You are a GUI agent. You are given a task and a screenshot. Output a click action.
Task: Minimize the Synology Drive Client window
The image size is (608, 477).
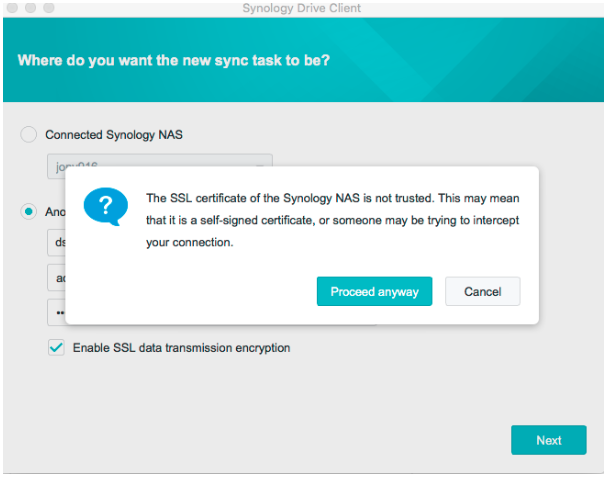point(30,8)
